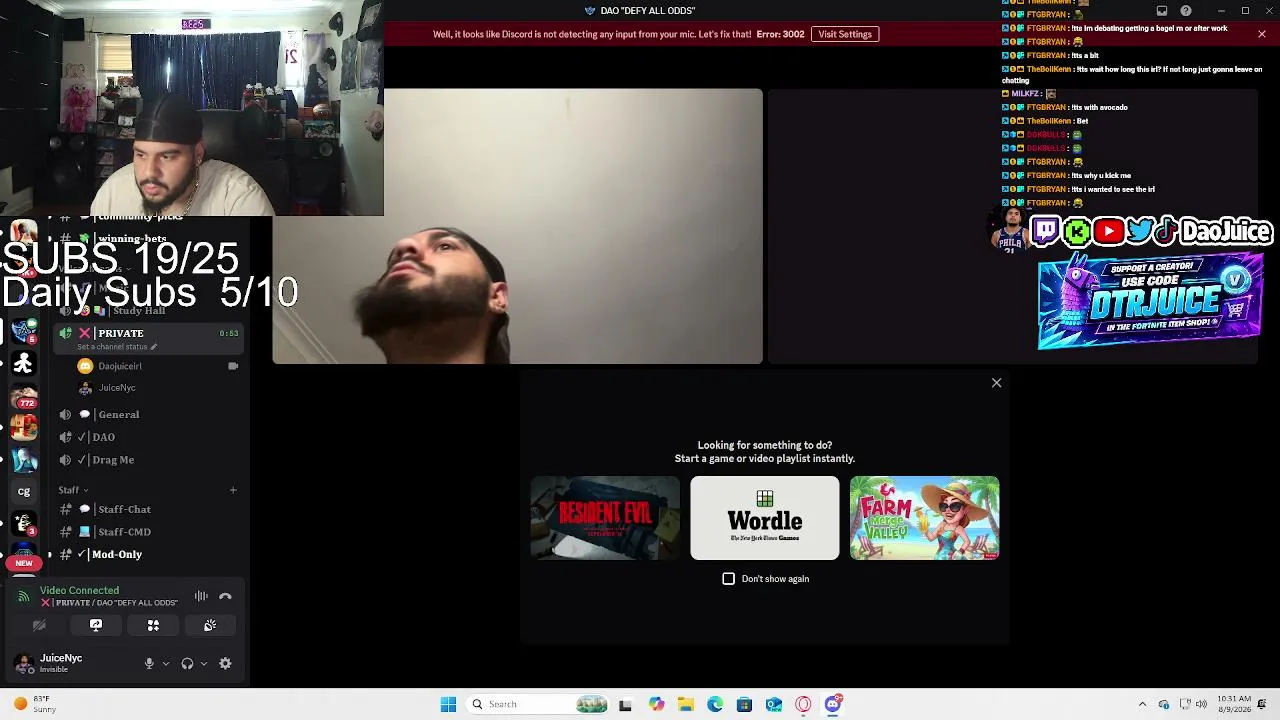Toggle camera in voice panel

coord(39,625)
